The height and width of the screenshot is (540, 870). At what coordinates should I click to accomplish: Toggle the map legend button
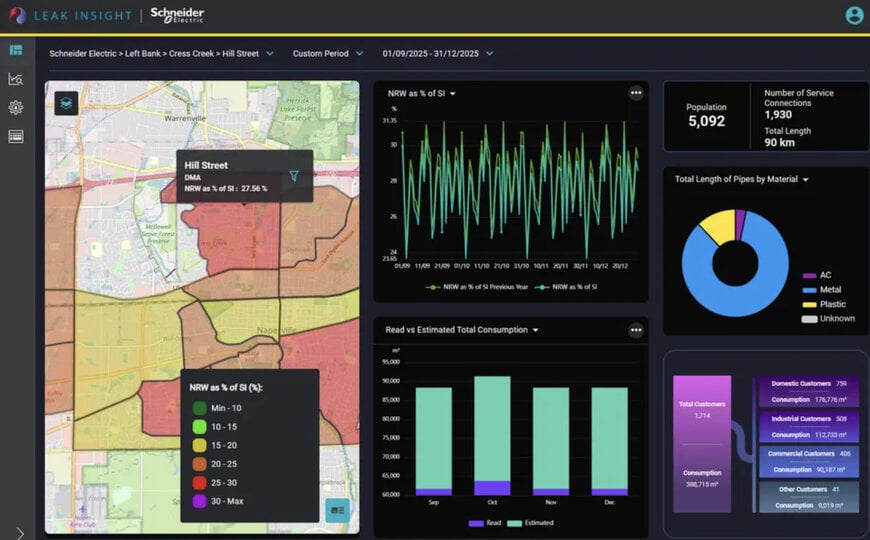tap(337, 510)
